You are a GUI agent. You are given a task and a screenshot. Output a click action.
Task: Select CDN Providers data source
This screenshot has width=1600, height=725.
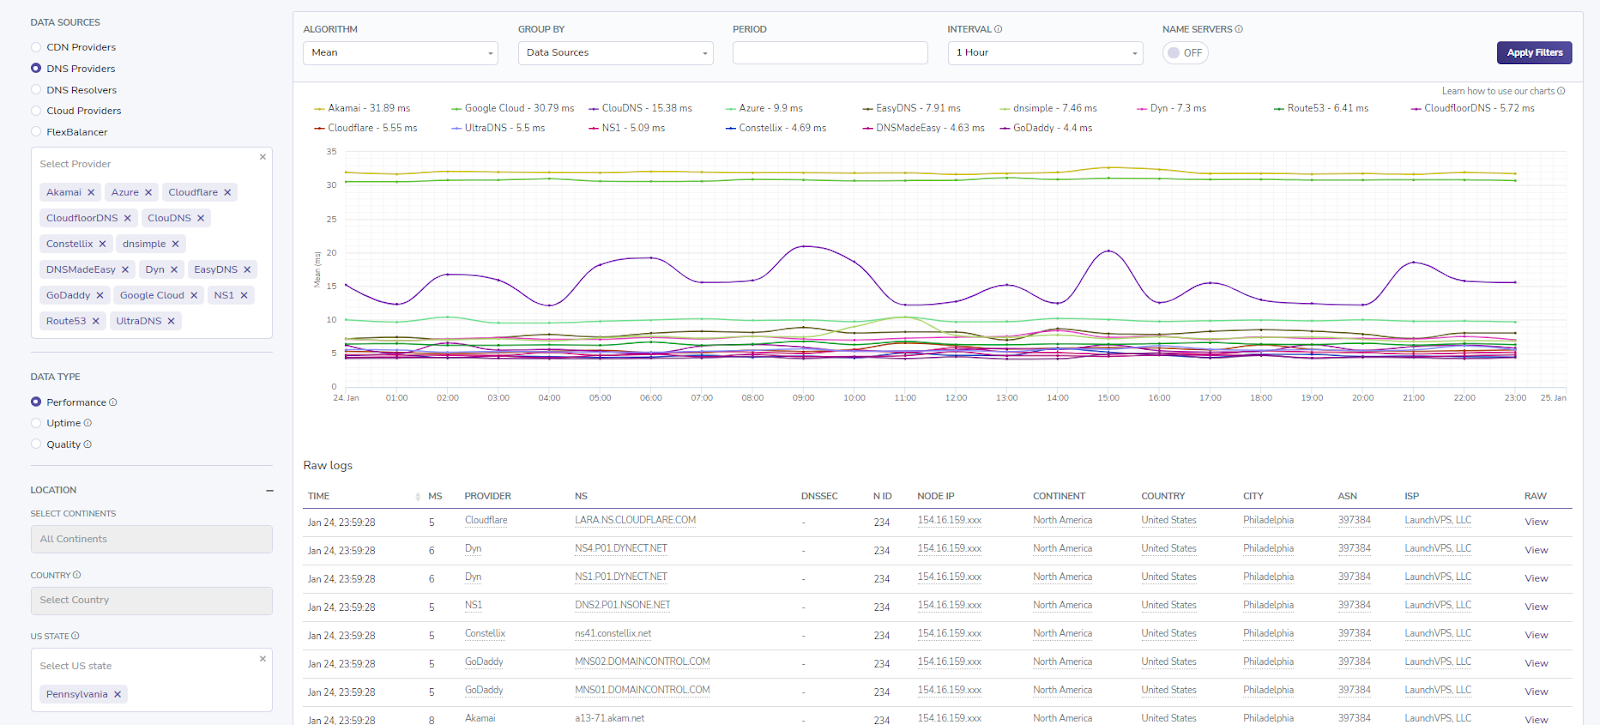click(36, 47)
